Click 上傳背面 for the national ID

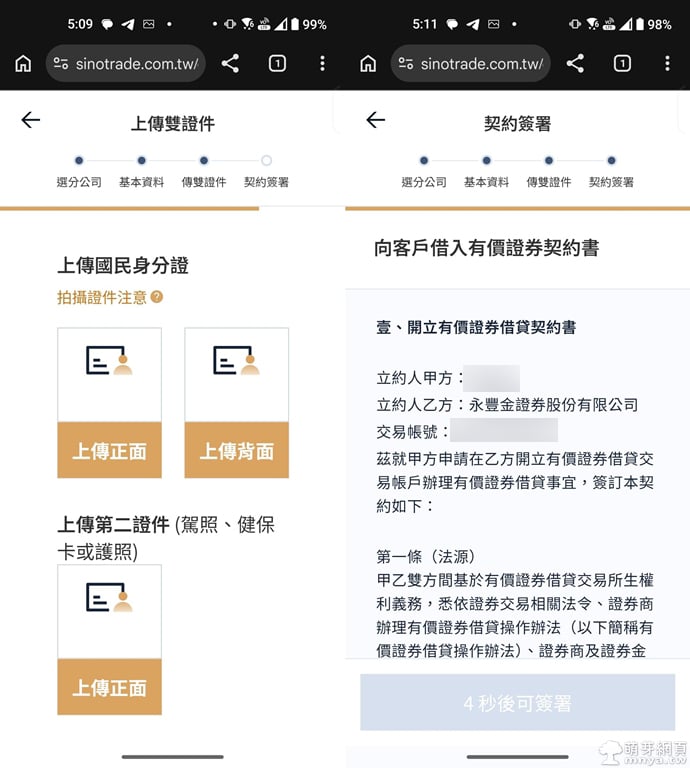click(x=237, y=450)
